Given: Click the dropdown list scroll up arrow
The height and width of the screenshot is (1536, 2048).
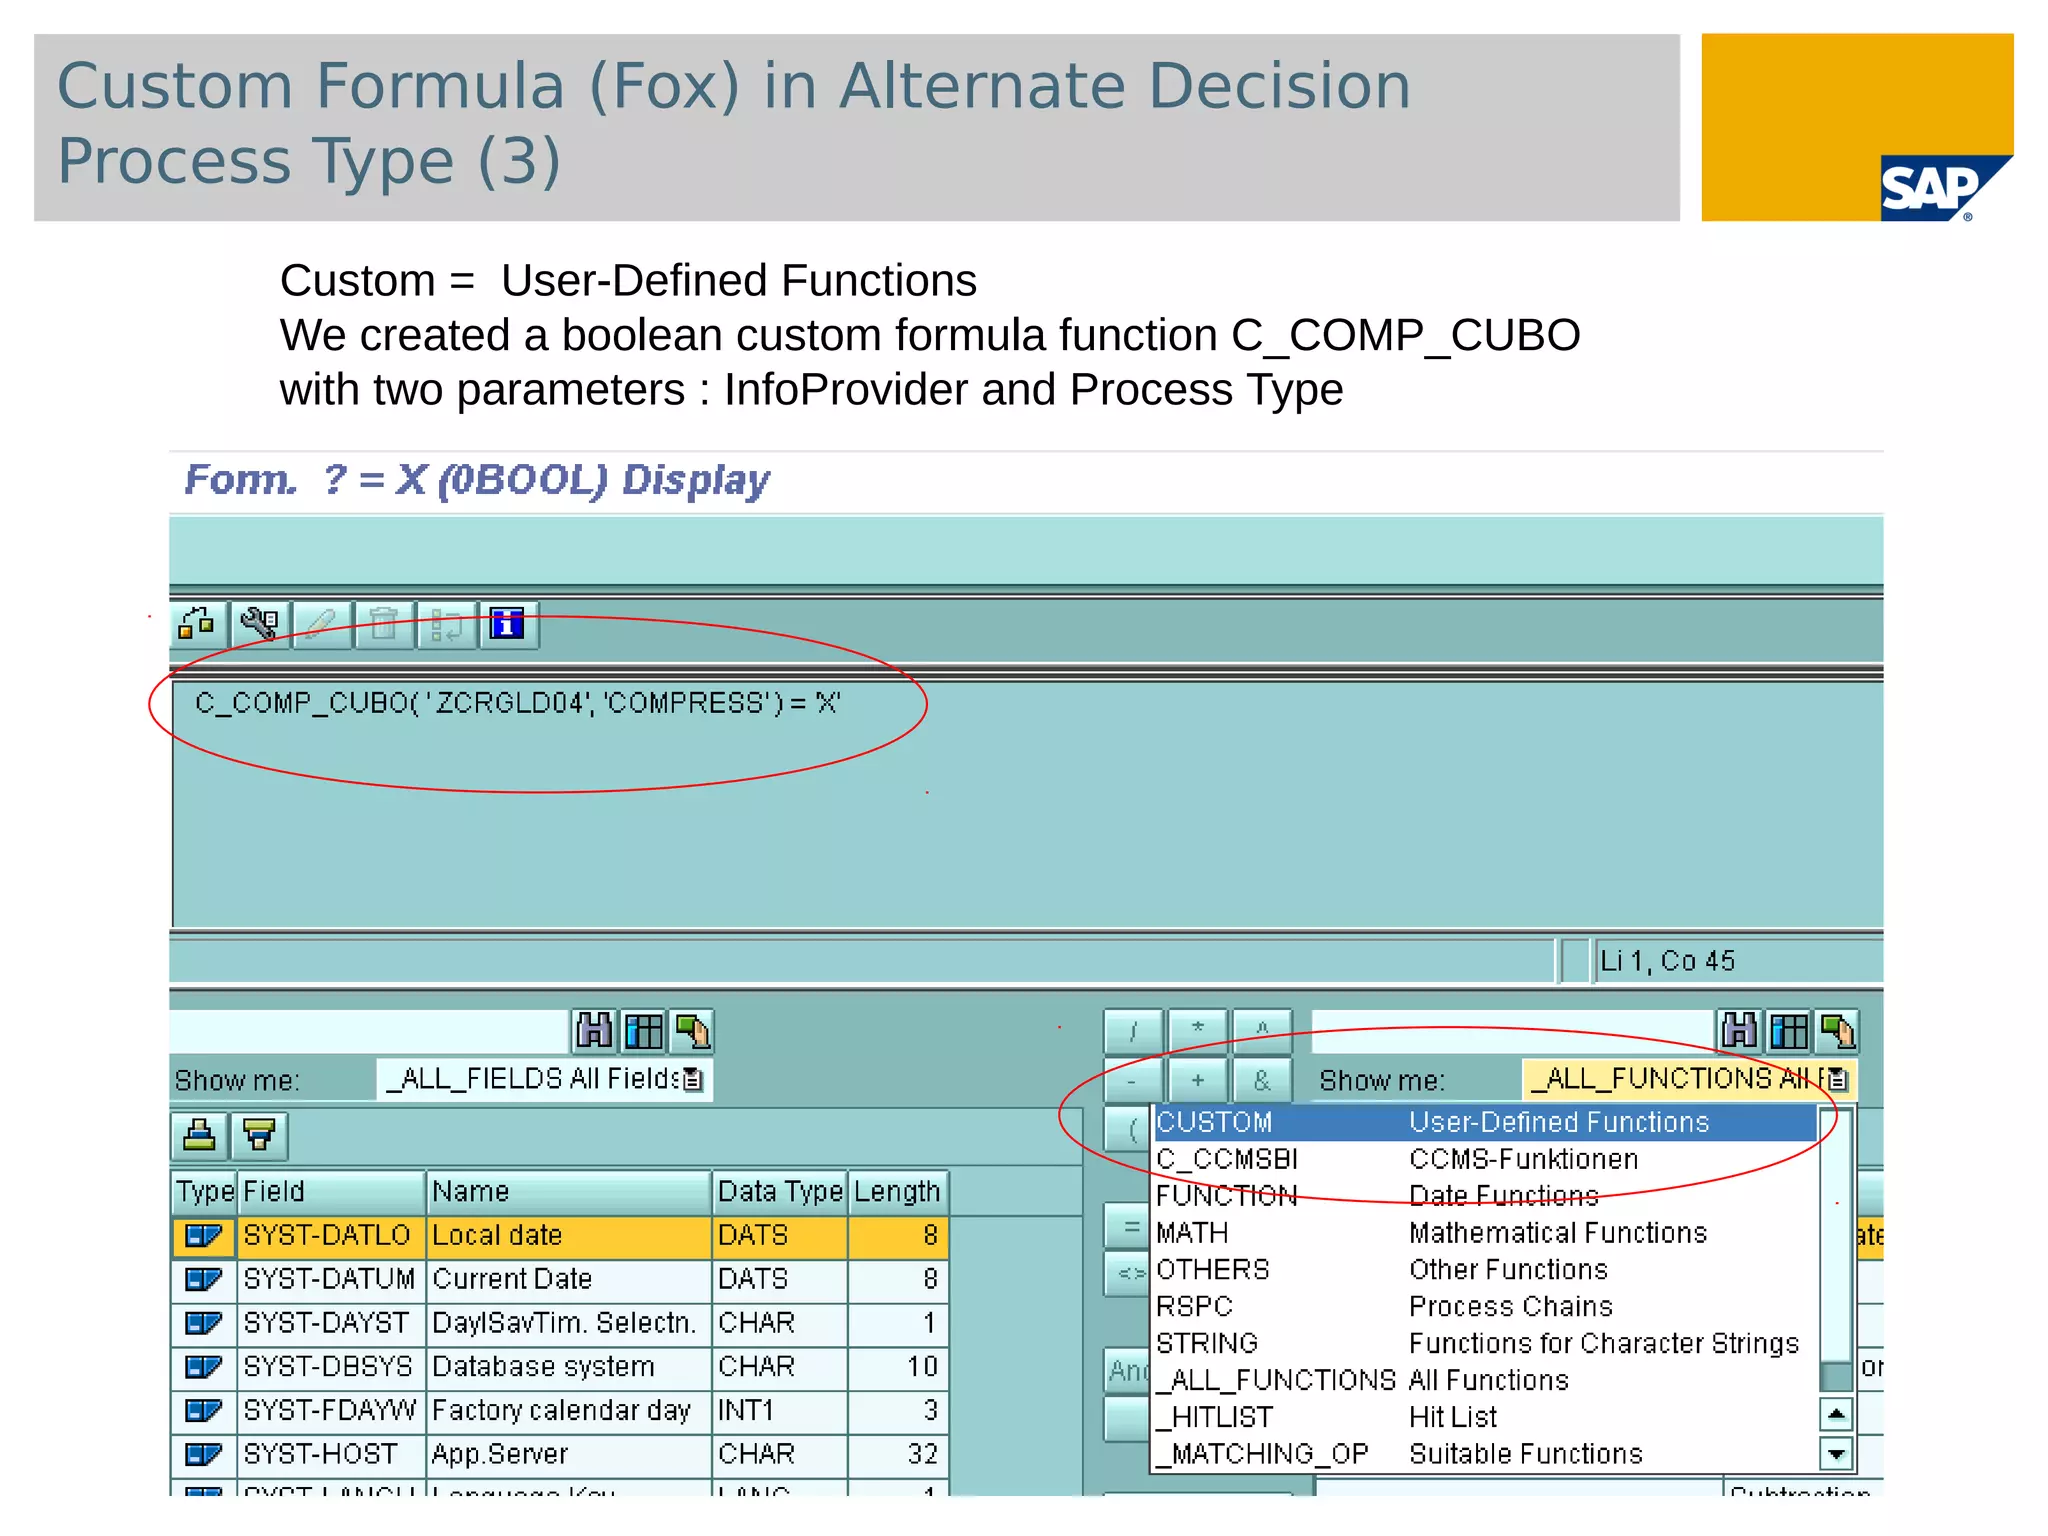Looking at the screenshot, I should pyautogui.click(x=1836, y=1414).
